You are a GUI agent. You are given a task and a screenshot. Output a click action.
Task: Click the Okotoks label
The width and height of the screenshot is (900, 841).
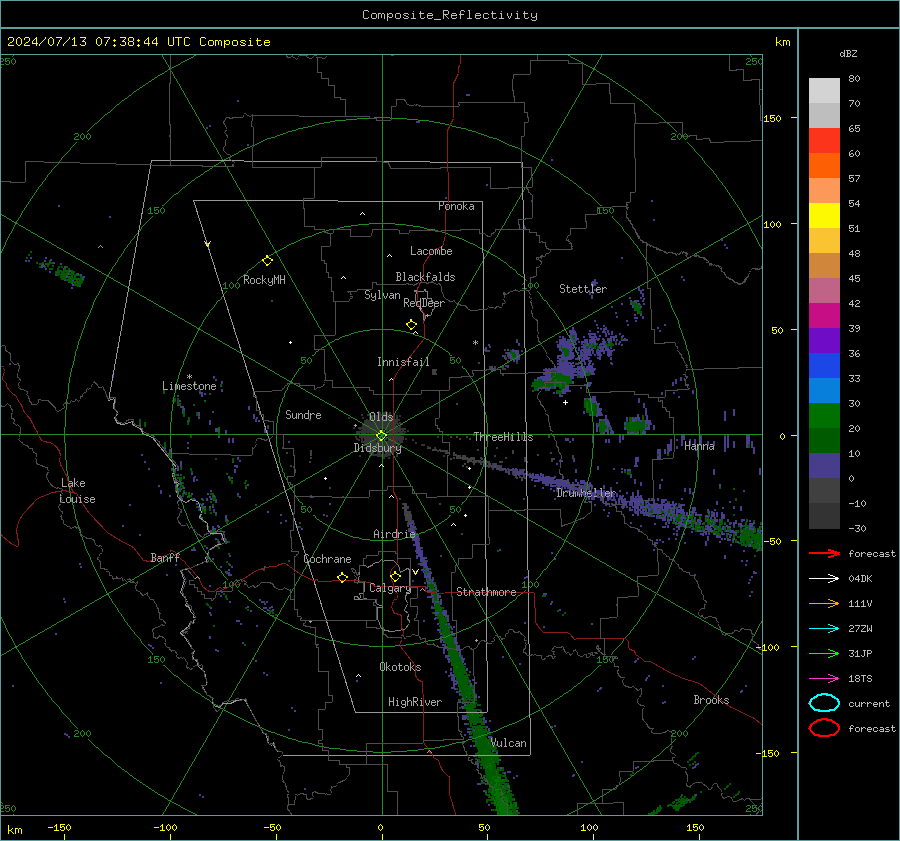[x=400, y=667]
